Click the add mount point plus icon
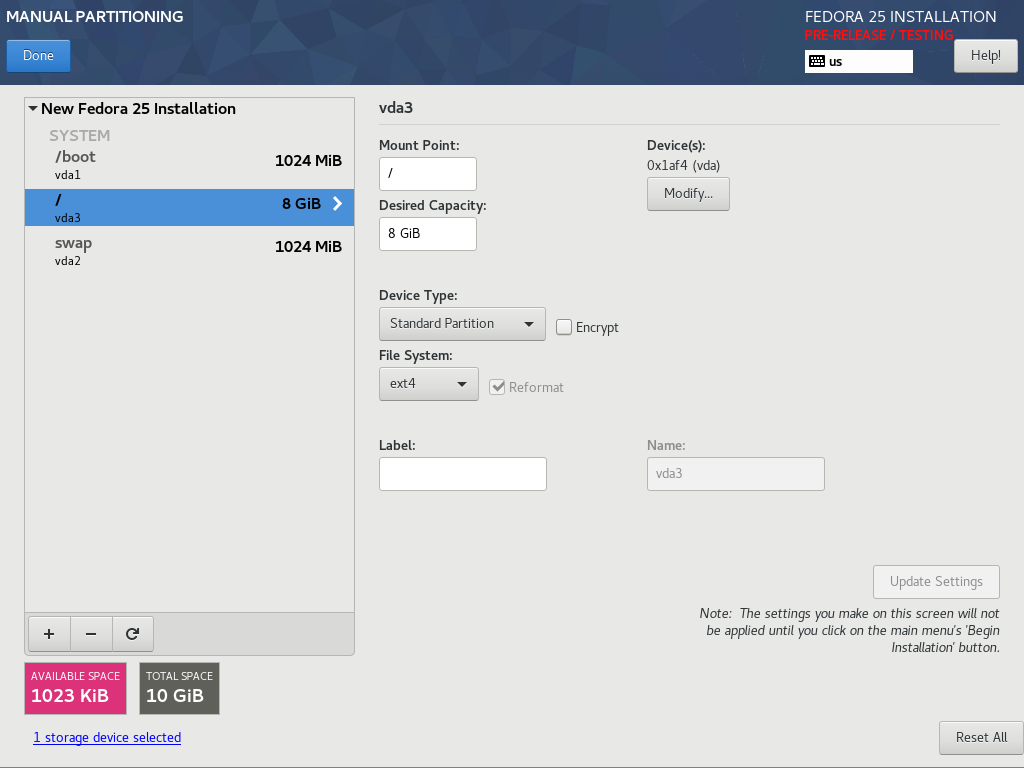1024x768 pixels. [49, 633]
